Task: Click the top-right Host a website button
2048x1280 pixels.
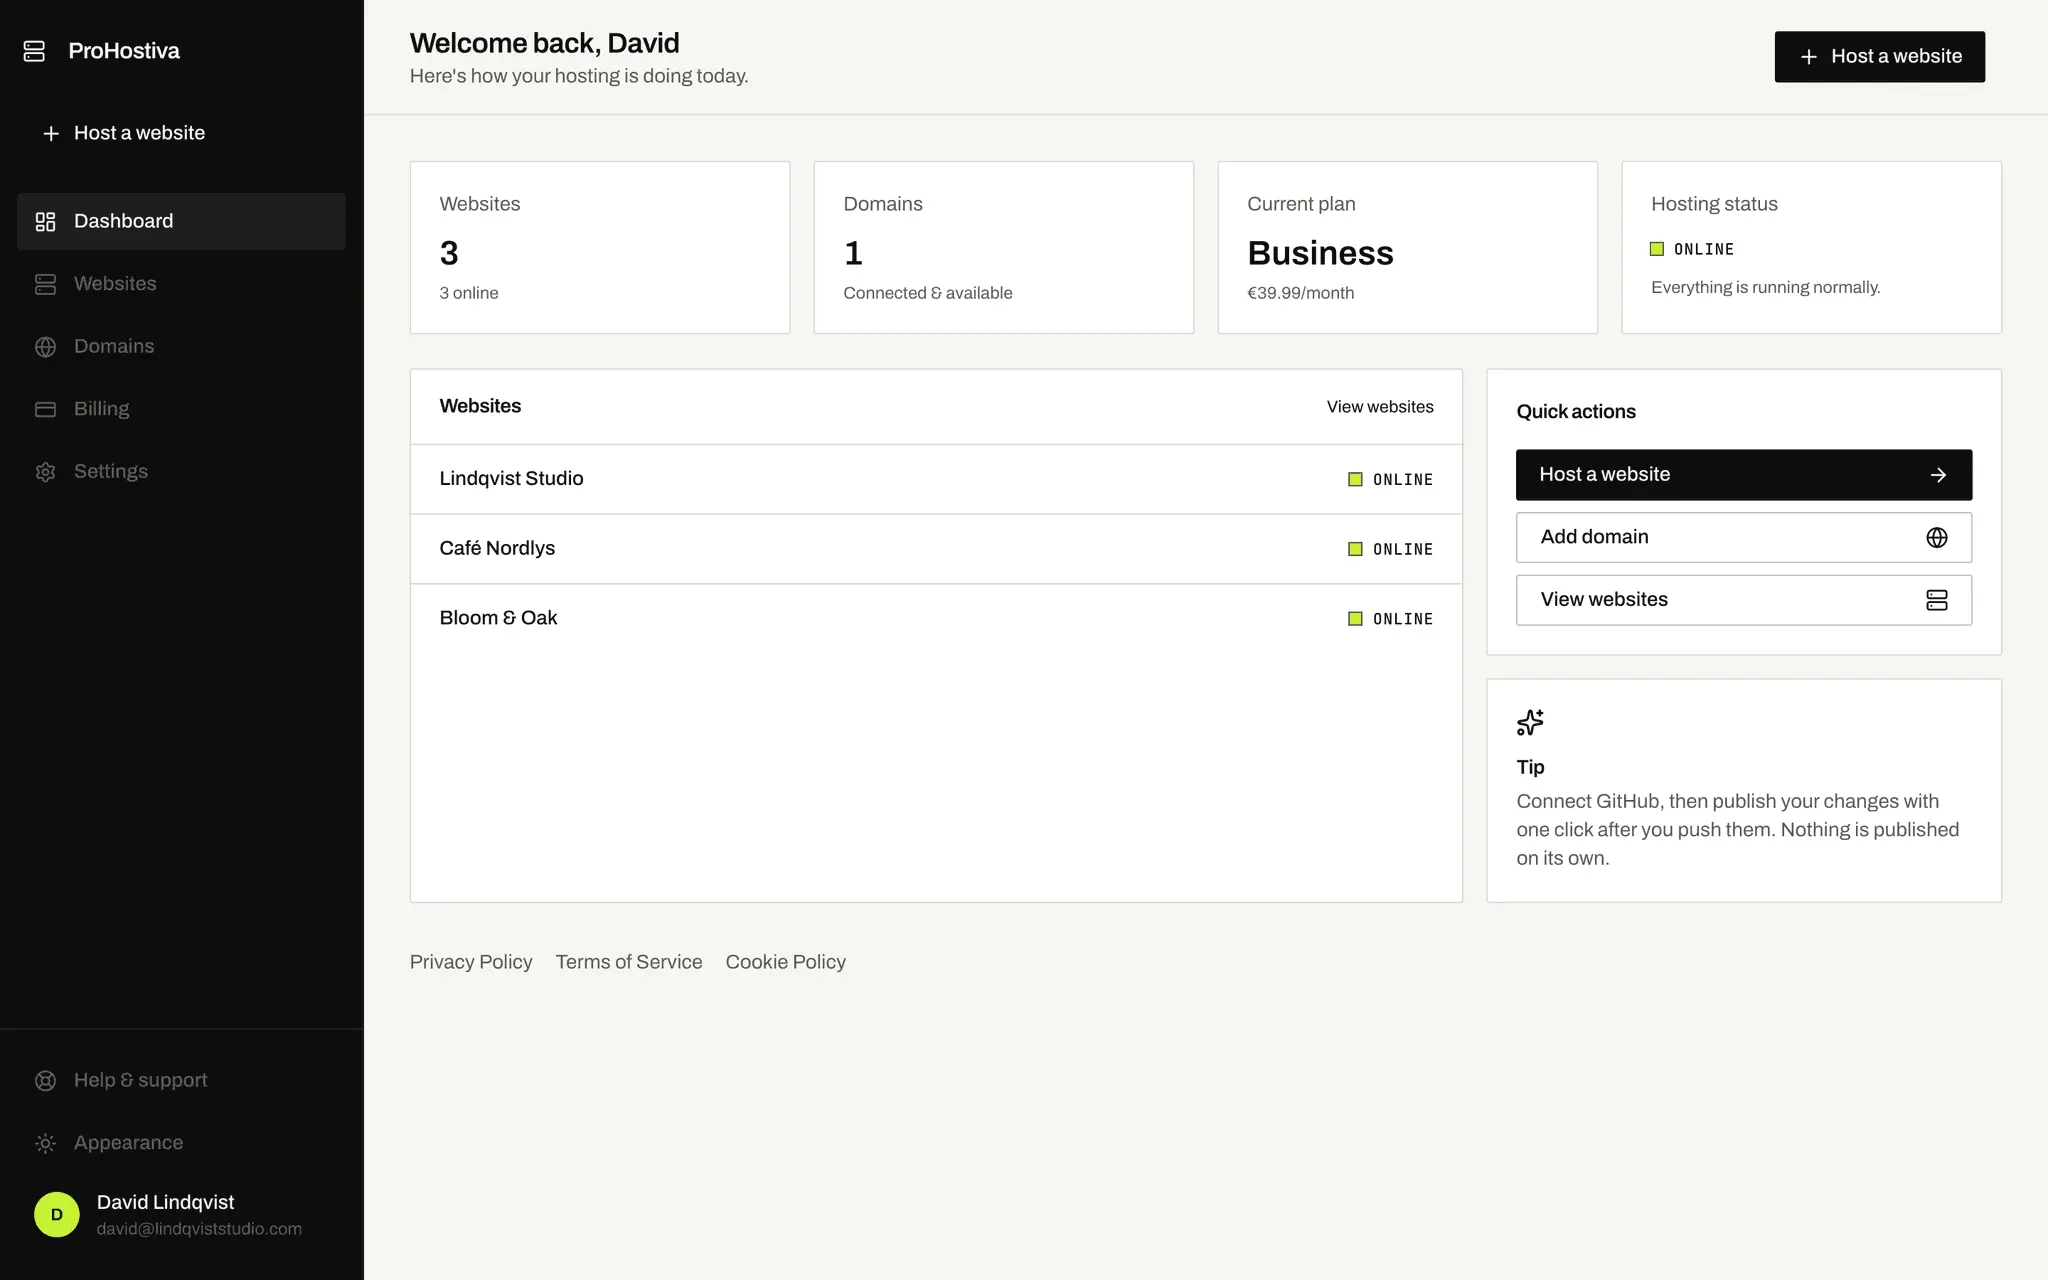Action: [1879, 57]
